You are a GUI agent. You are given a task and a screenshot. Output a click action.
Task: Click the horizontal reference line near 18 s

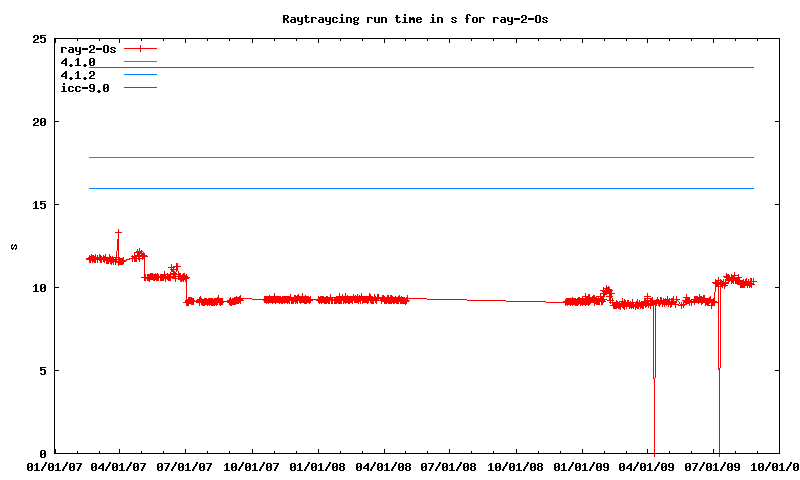420,157
